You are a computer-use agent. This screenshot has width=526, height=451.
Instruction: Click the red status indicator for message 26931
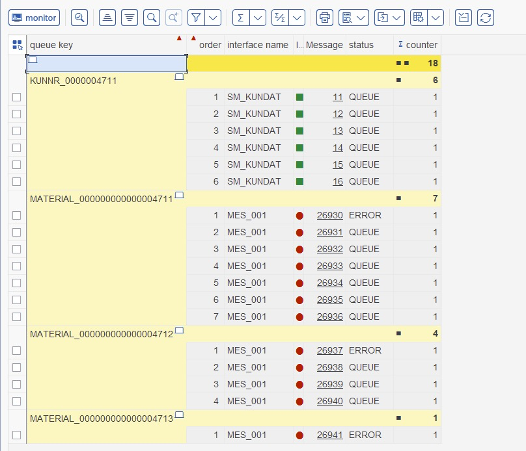point(300,233)
